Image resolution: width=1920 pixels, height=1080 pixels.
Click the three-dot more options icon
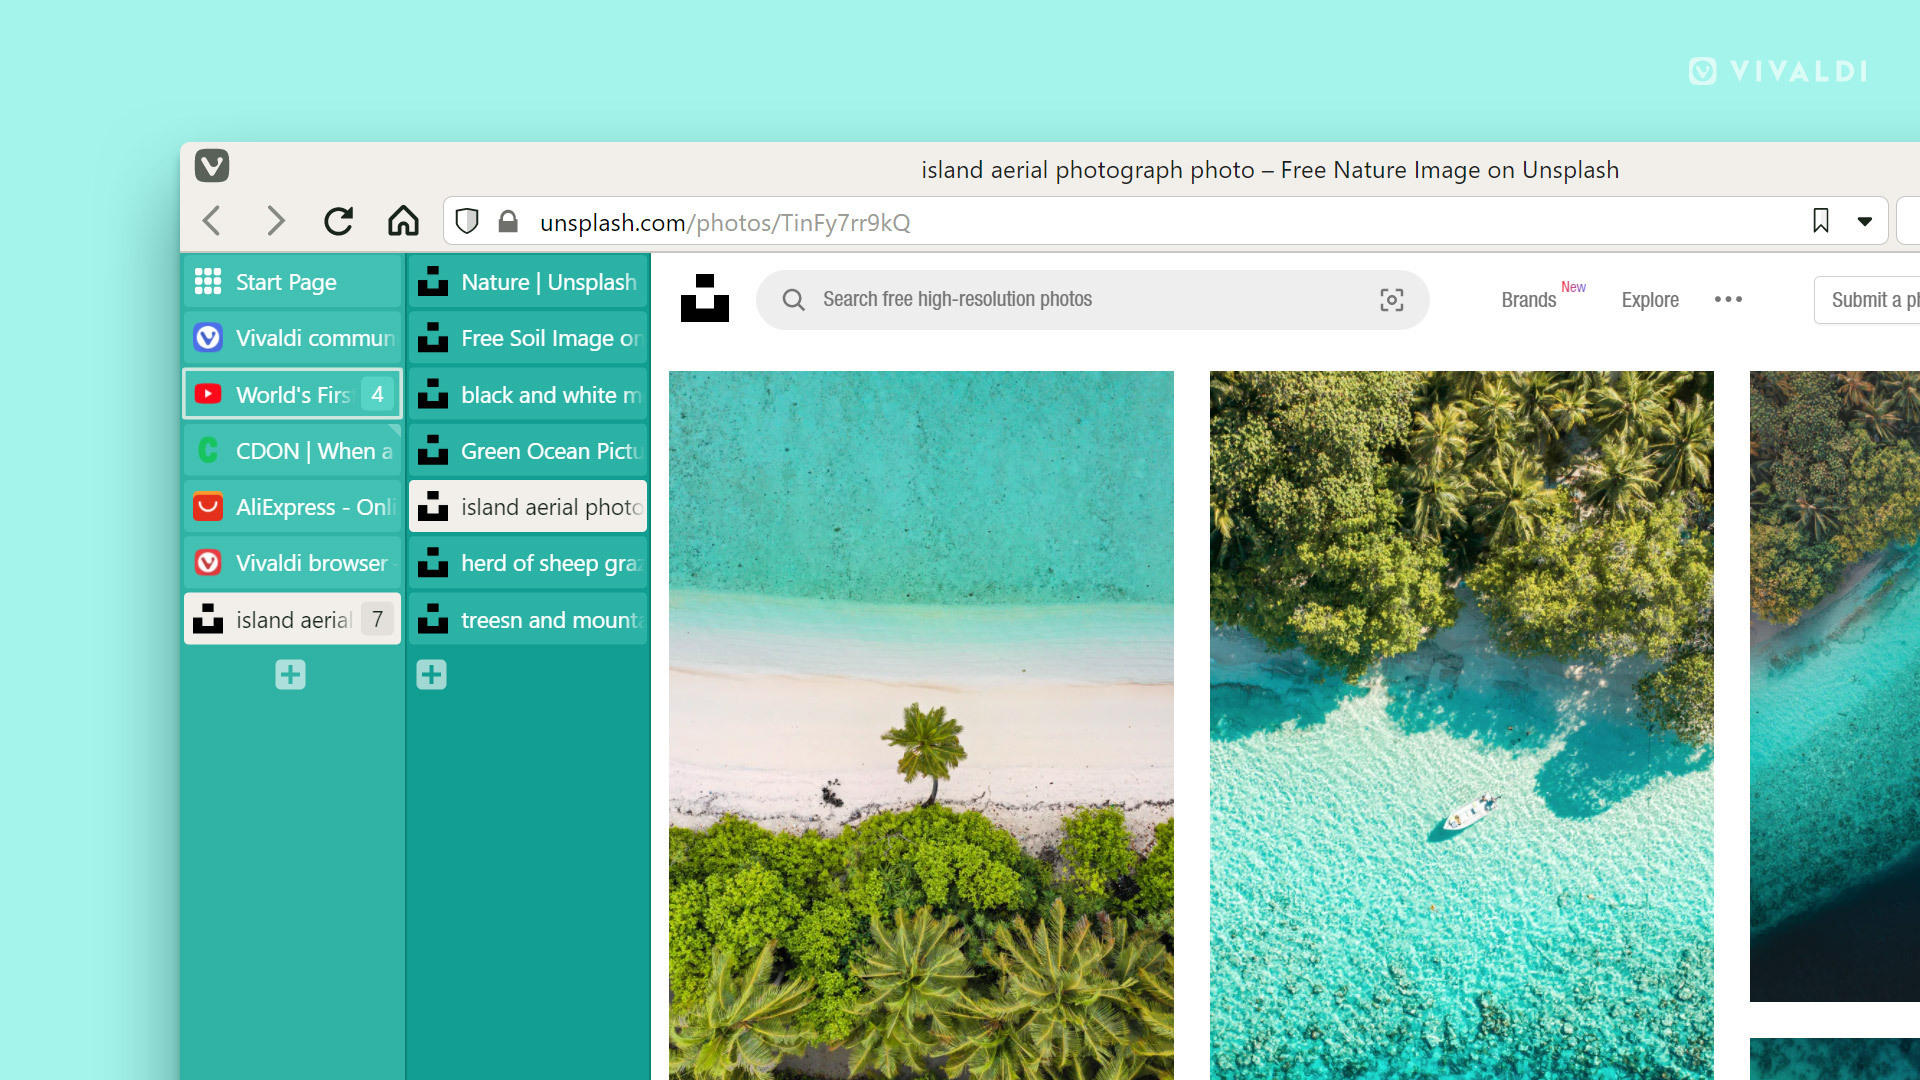[1727, 299]
